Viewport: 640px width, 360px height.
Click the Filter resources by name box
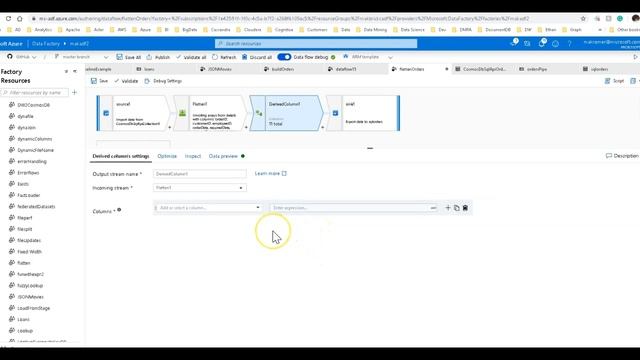pos(35,93)
